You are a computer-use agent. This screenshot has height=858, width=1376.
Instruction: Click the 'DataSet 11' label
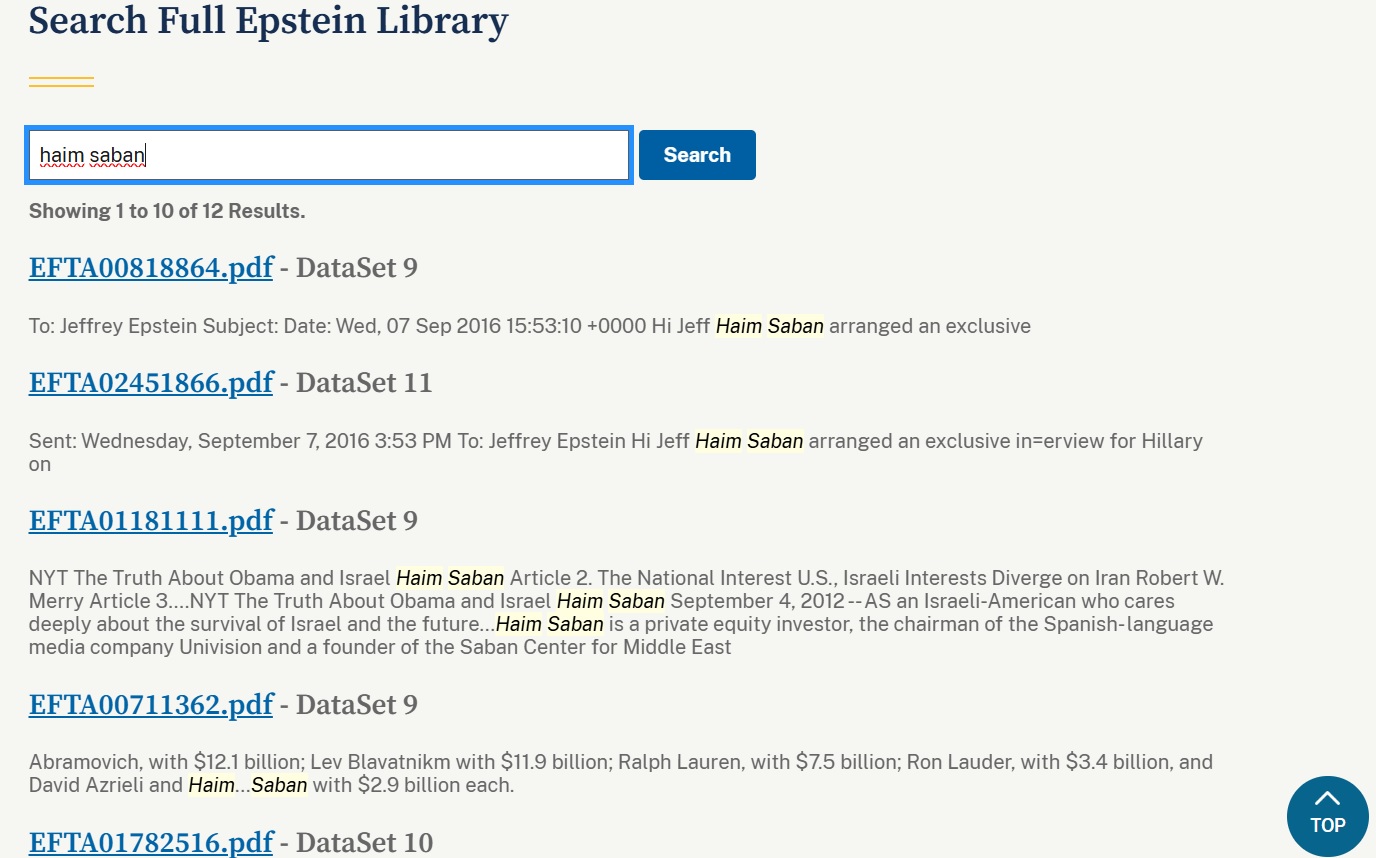pyautogui.click(x=364, y=383)
